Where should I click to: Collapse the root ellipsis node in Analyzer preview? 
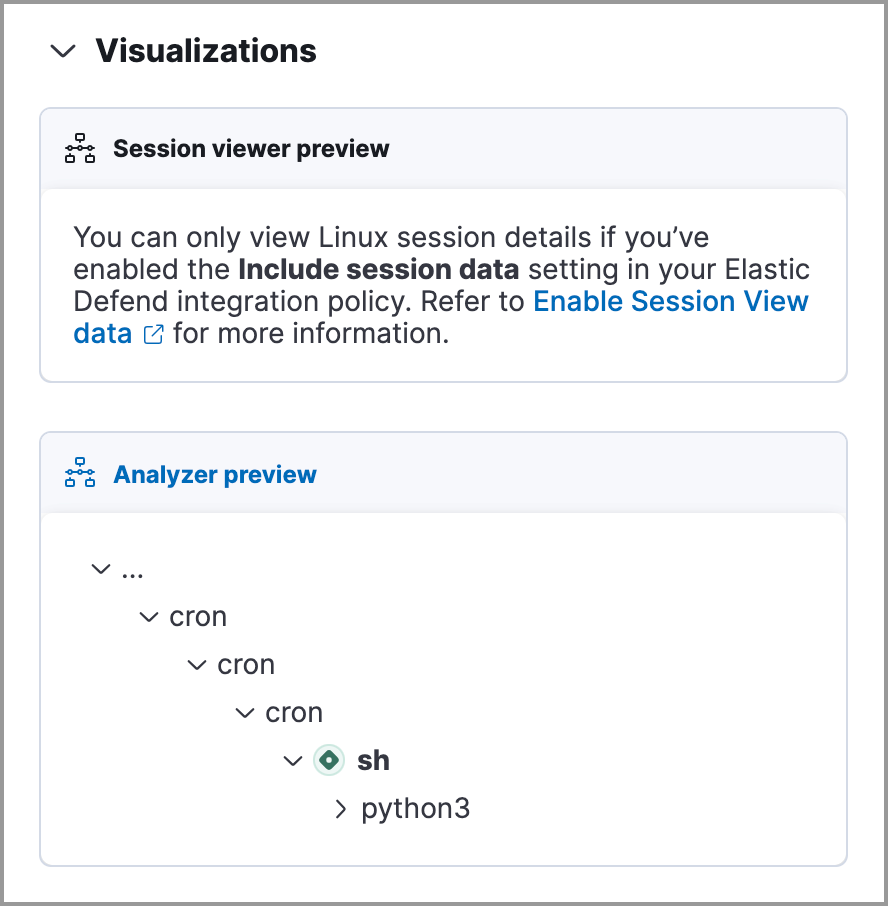[x=101, y=568]
